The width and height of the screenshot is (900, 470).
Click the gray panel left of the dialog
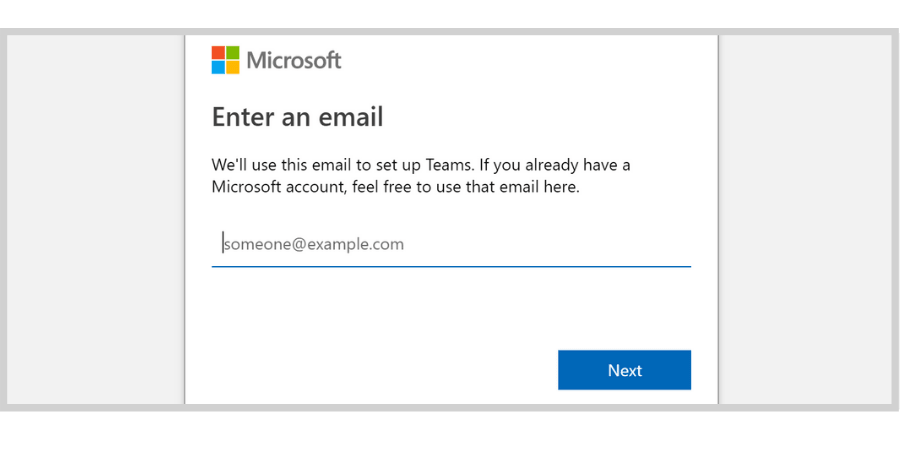(95, 219)
